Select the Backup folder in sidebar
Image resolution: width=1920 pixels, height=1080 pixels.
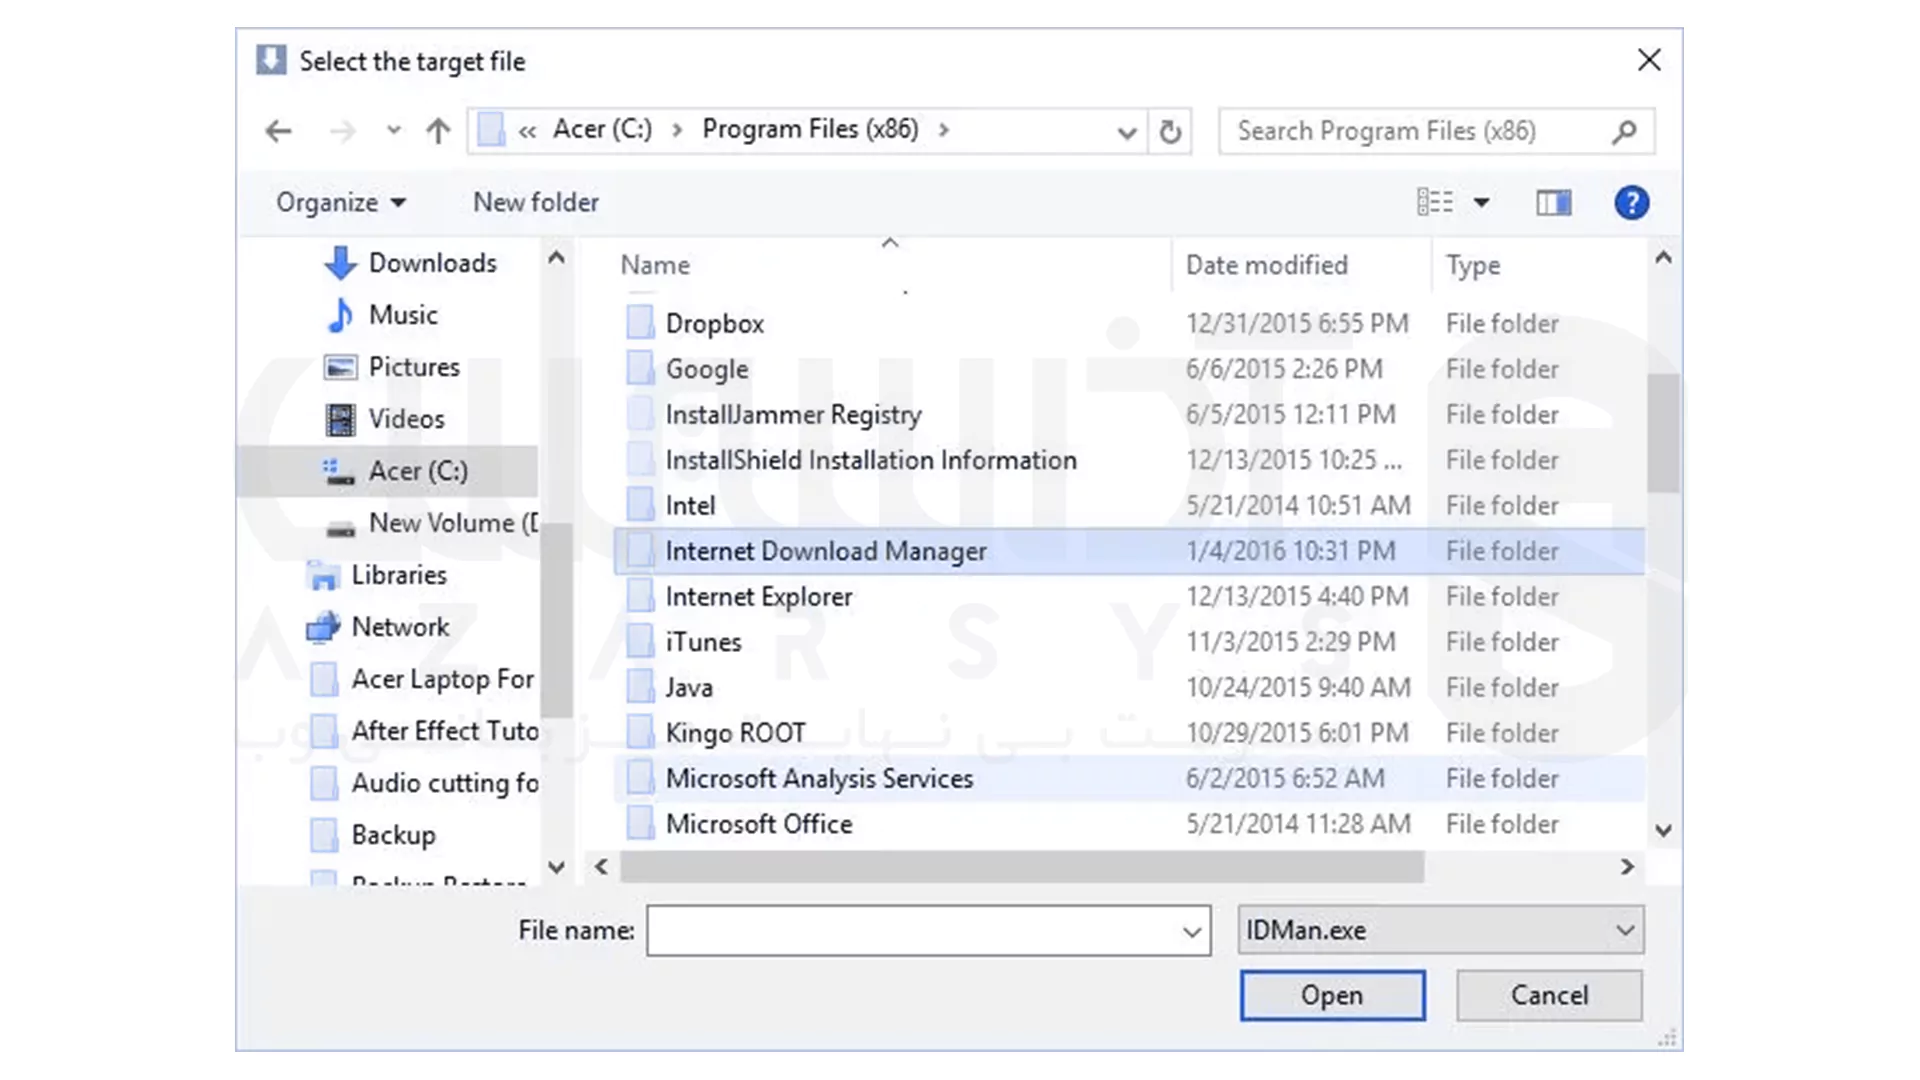pyautogui.click(x=374, y=835)
